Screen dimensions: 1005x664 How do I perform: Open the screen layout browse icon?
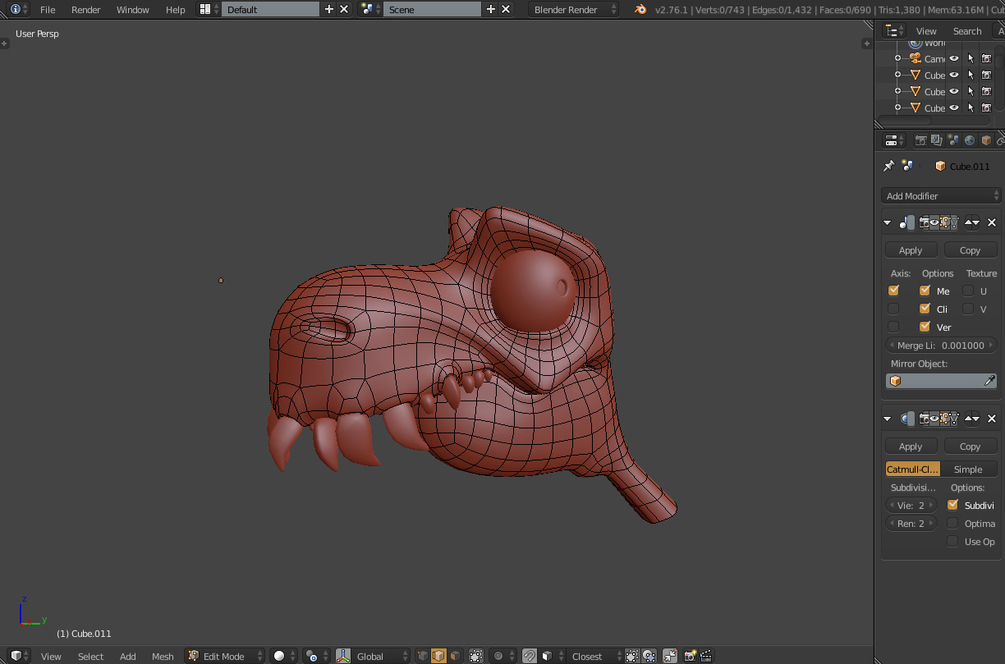pos(208,9)
